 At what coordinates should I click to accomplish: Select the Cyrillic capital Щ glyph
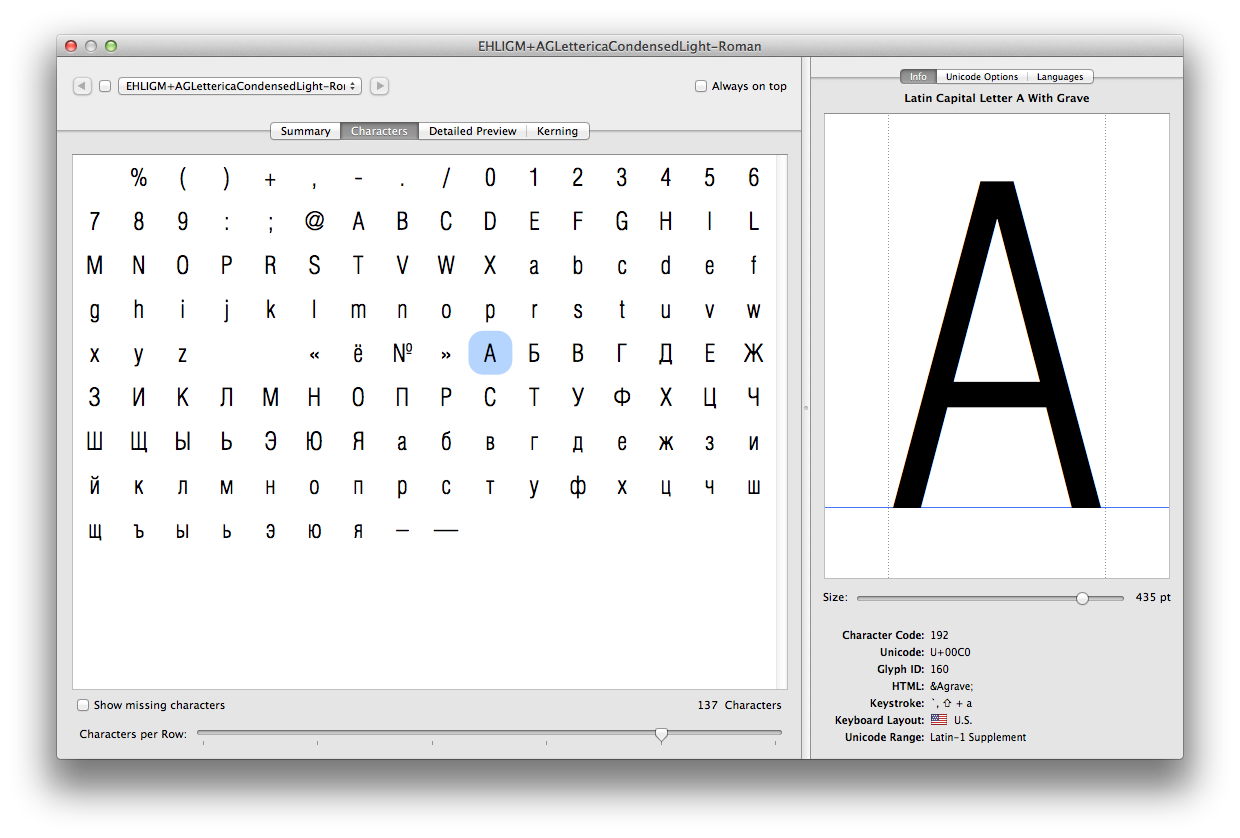pyautogui.click(x=139, y=442)
